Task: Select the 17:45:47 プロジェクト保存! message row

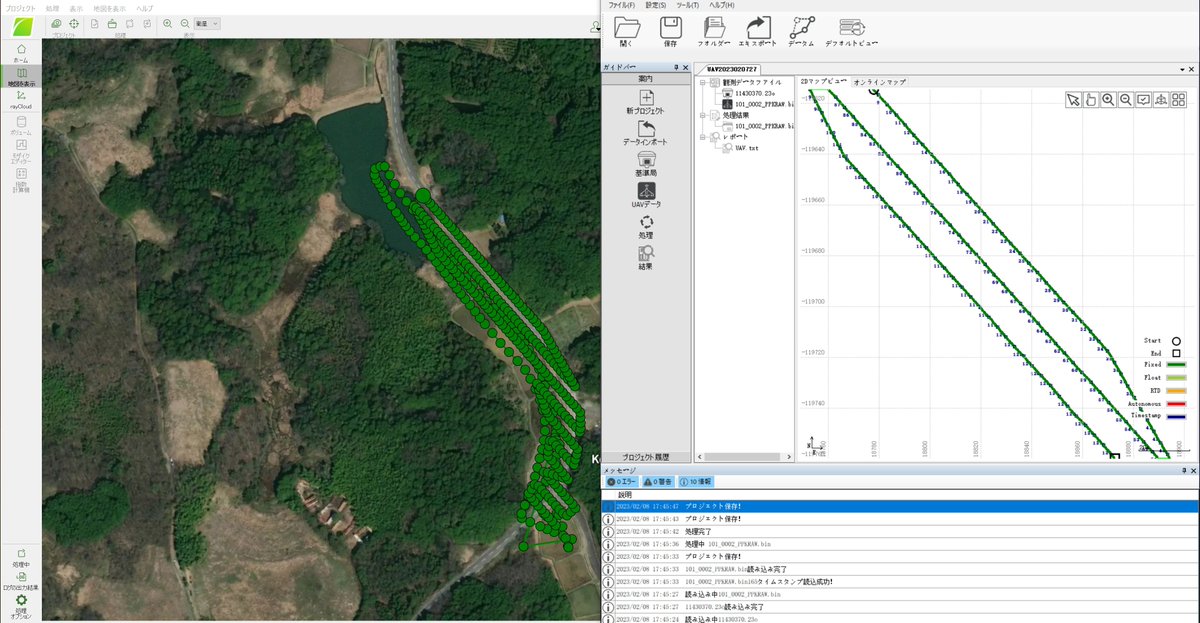Action: 900,506
